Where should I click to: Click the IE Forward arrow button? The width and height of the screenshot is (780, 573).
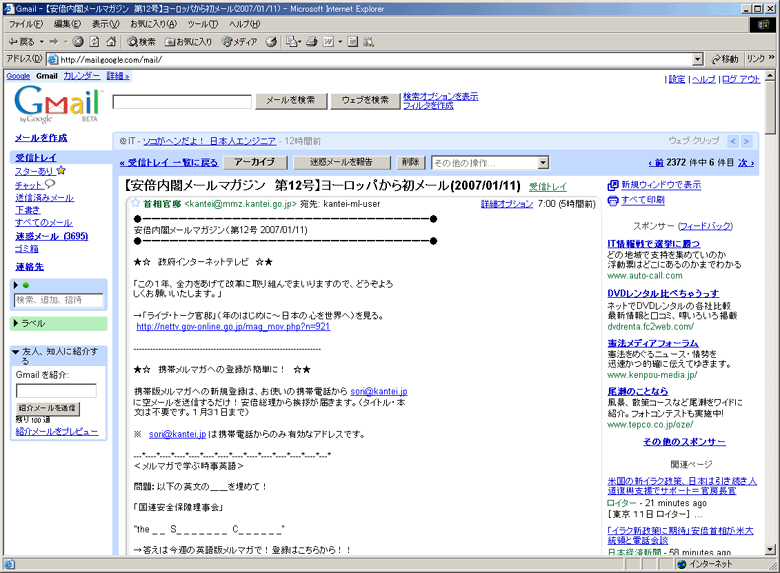(x=54, y=42)
